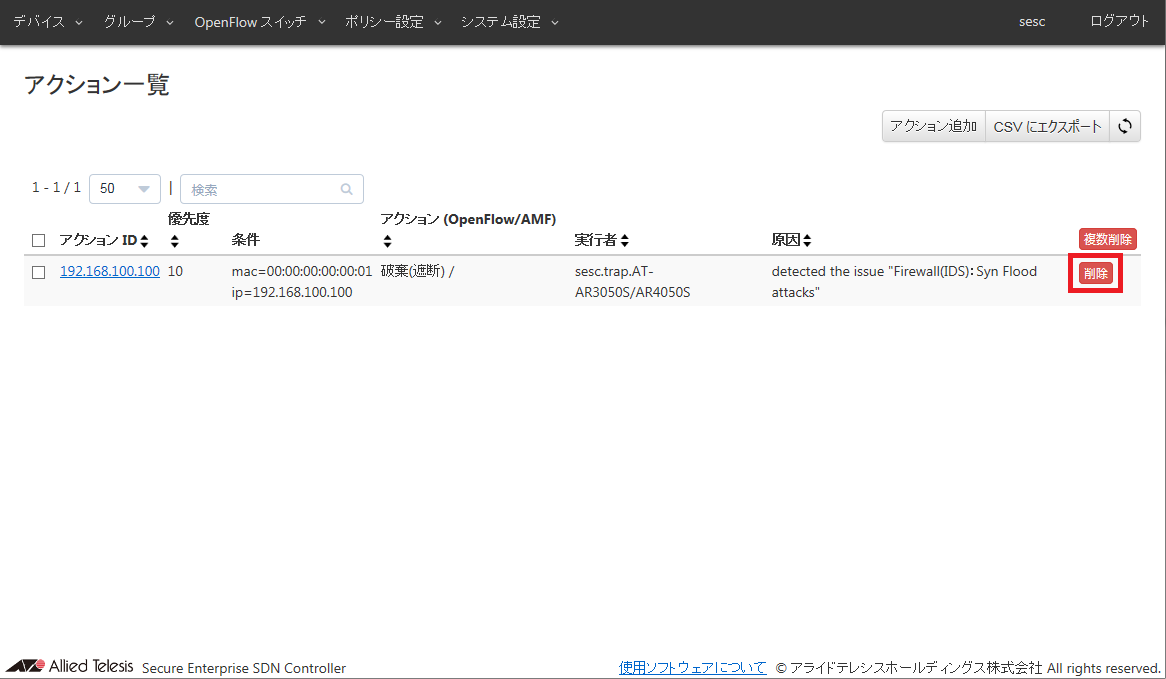Open the 使用ソフトウェアについて link
Viewport: 1166px width, 679px height.
[692, 668]
